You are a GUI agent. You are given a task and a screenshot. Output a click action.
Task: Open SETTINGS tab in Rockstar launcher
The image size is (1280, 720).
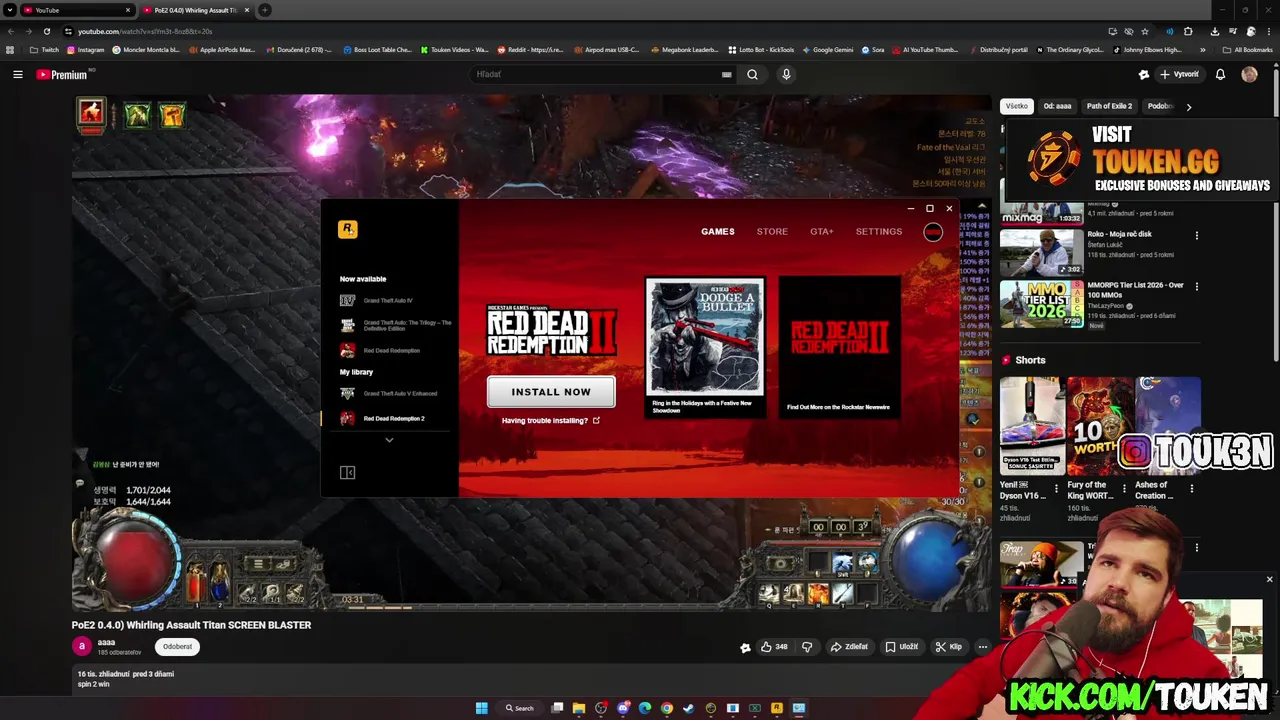pos(879,231)
